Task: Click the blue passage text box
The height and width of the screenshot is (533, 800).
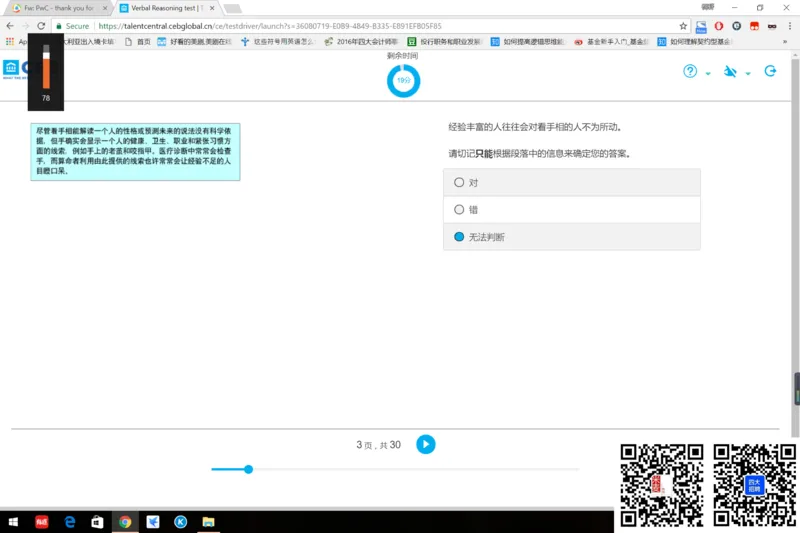Action: 135,151
